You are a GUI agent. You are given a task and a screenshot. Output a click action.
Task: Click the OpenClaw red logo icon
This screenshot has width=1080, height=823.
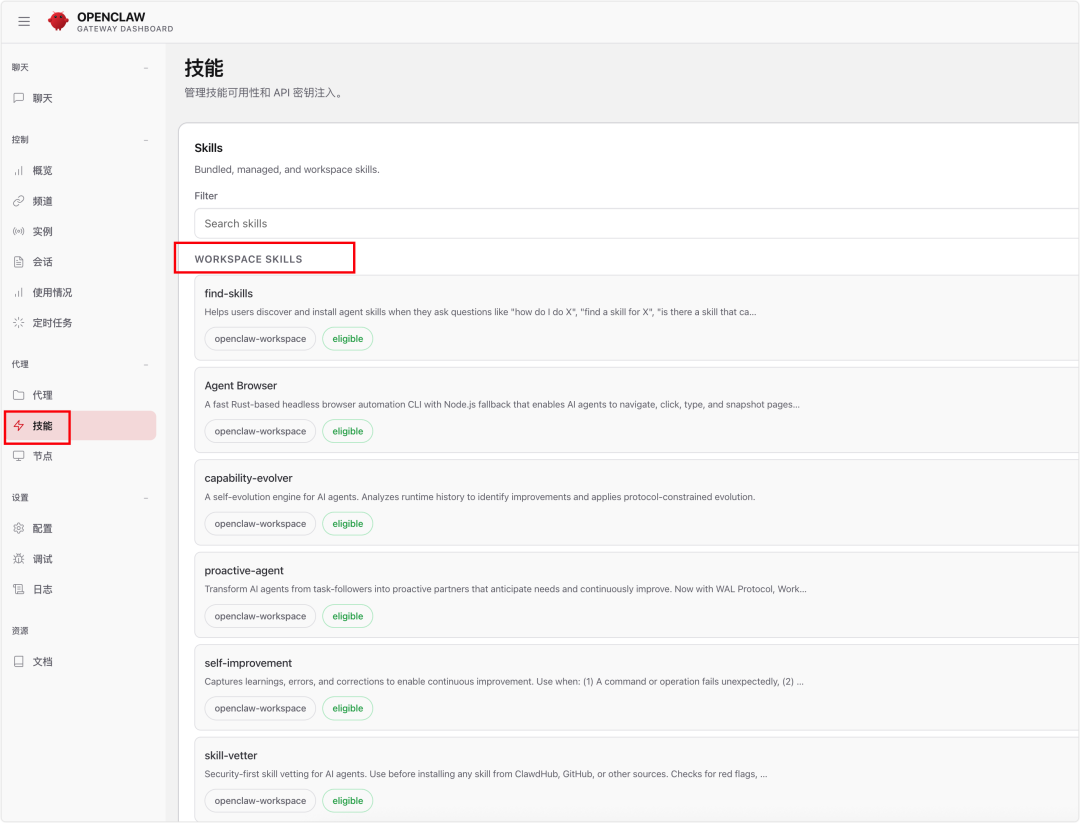(59, 21)
